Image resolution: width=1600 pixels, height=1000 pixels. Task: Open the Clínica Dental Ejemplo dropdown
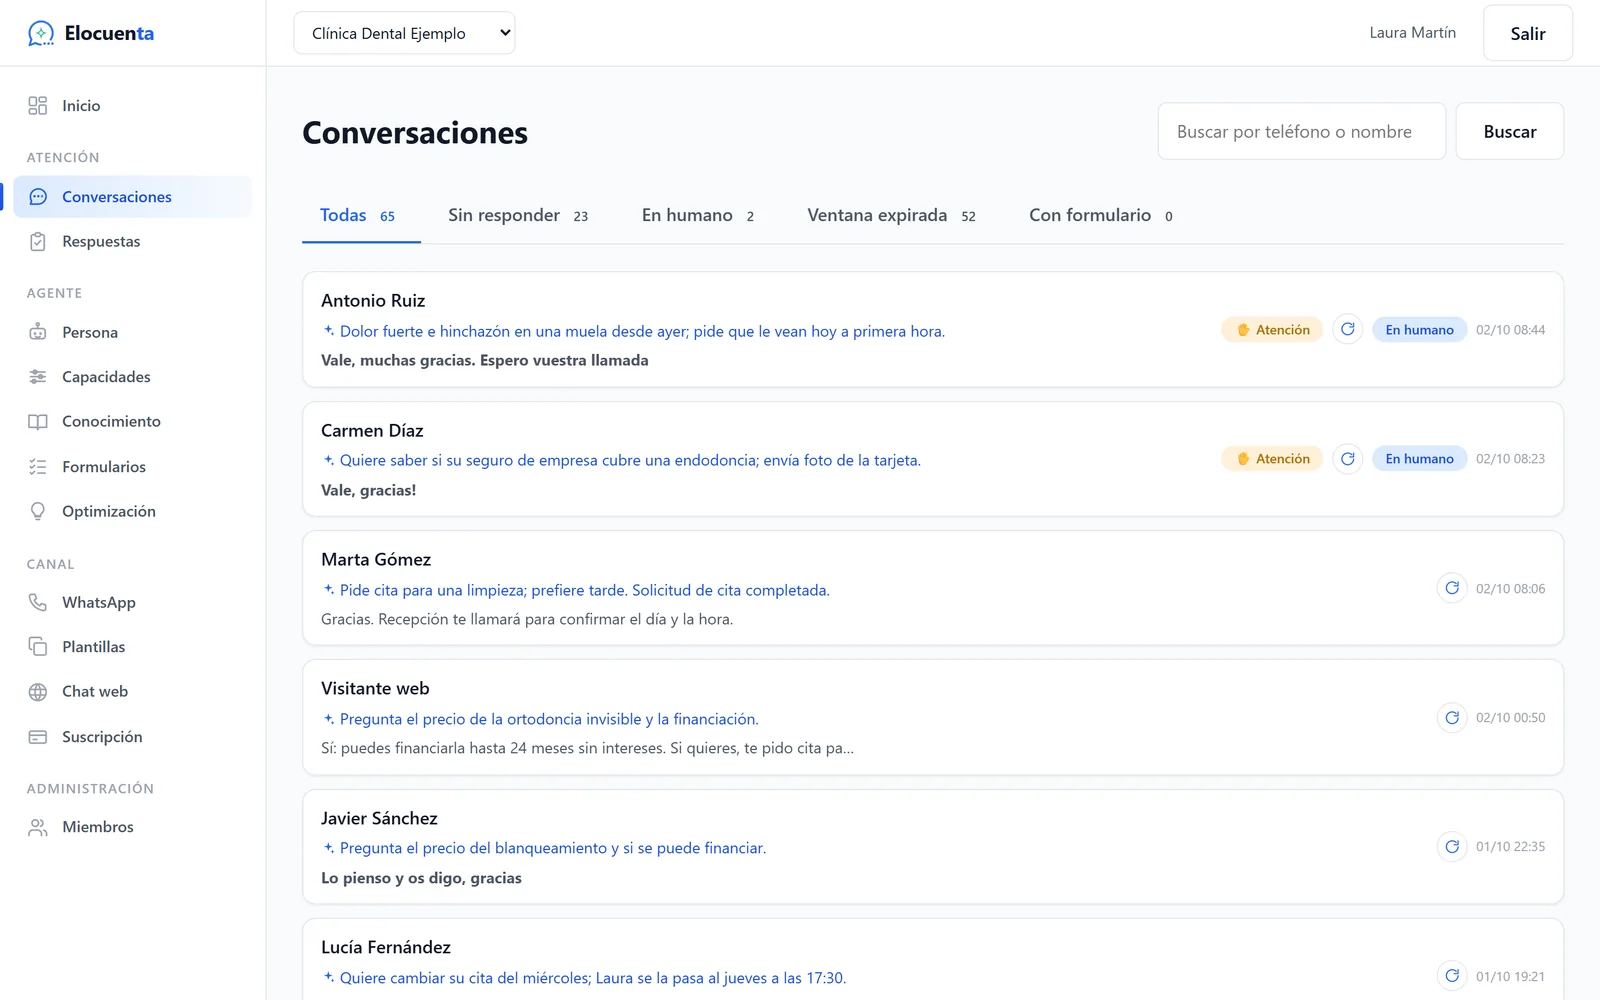click(x=404, y=33)
